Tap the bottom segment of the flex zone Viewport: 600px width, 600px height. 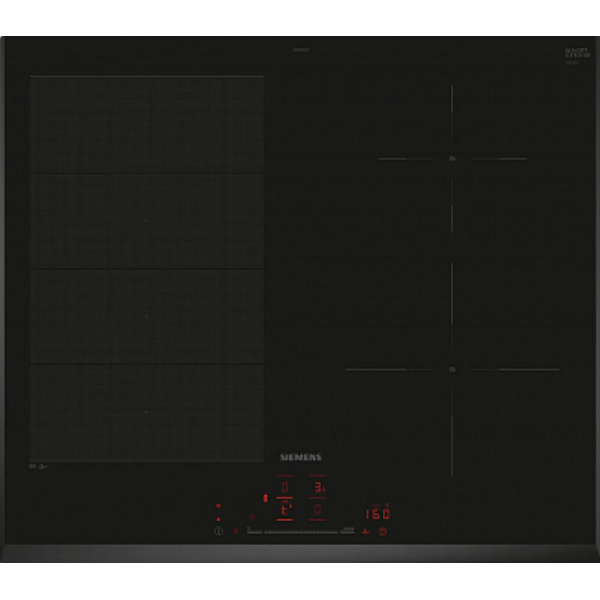pos(147,412)
